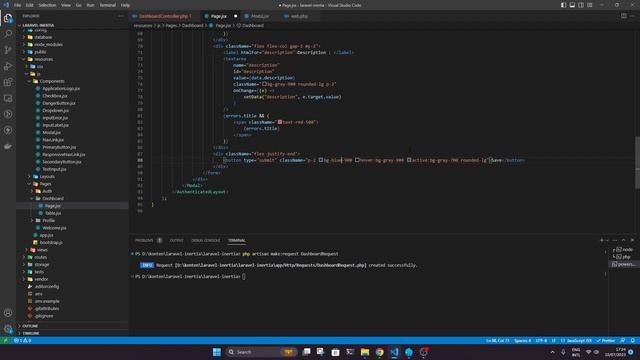
Task: Open the Edit menu
Action: (29, 5)
